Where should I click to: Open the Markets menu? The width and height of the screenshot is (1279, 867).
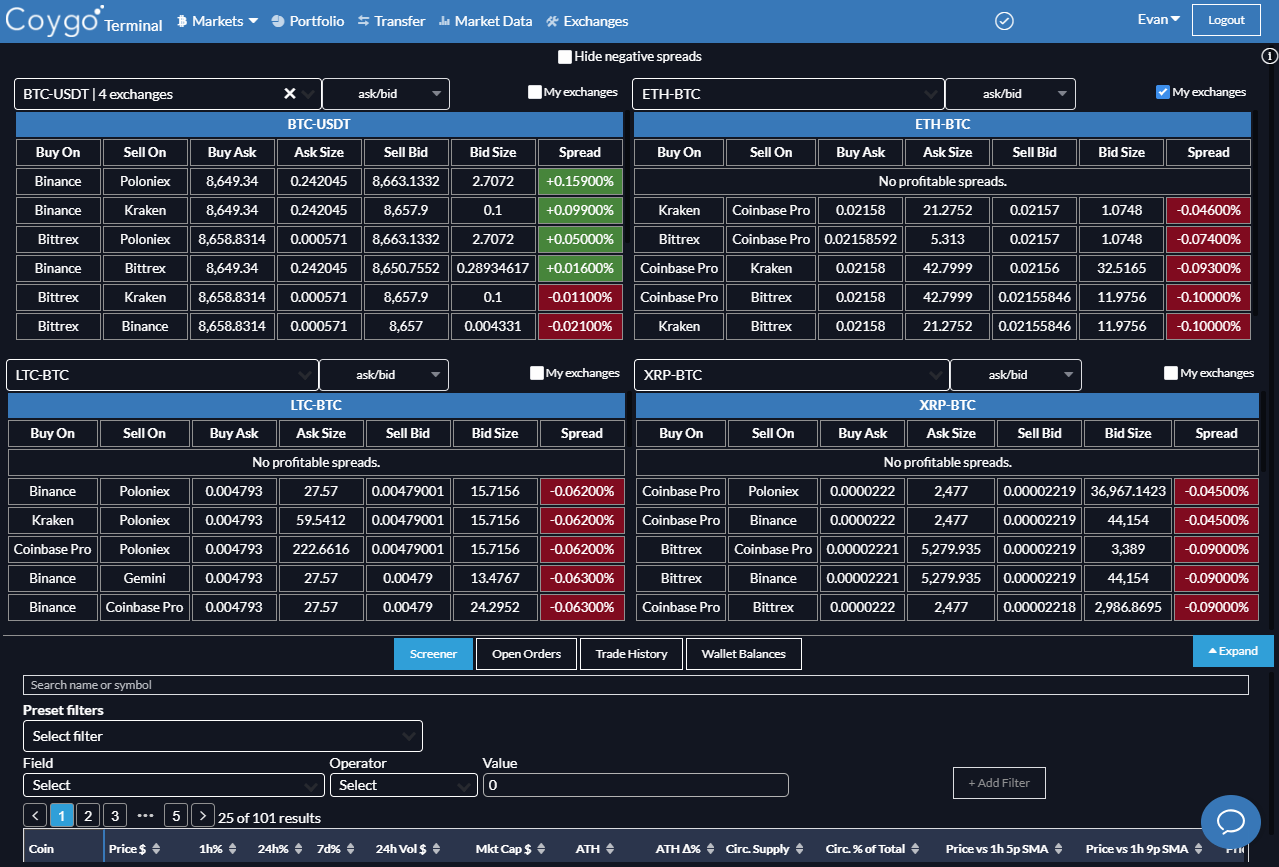(x=217, y=21)
